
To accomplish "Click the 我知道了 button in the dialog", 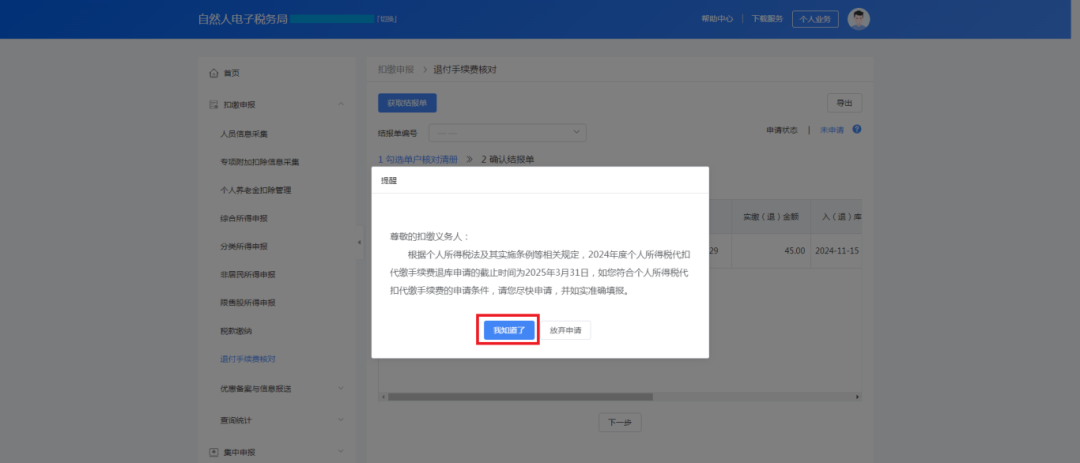I will click(x=509, y=330).
